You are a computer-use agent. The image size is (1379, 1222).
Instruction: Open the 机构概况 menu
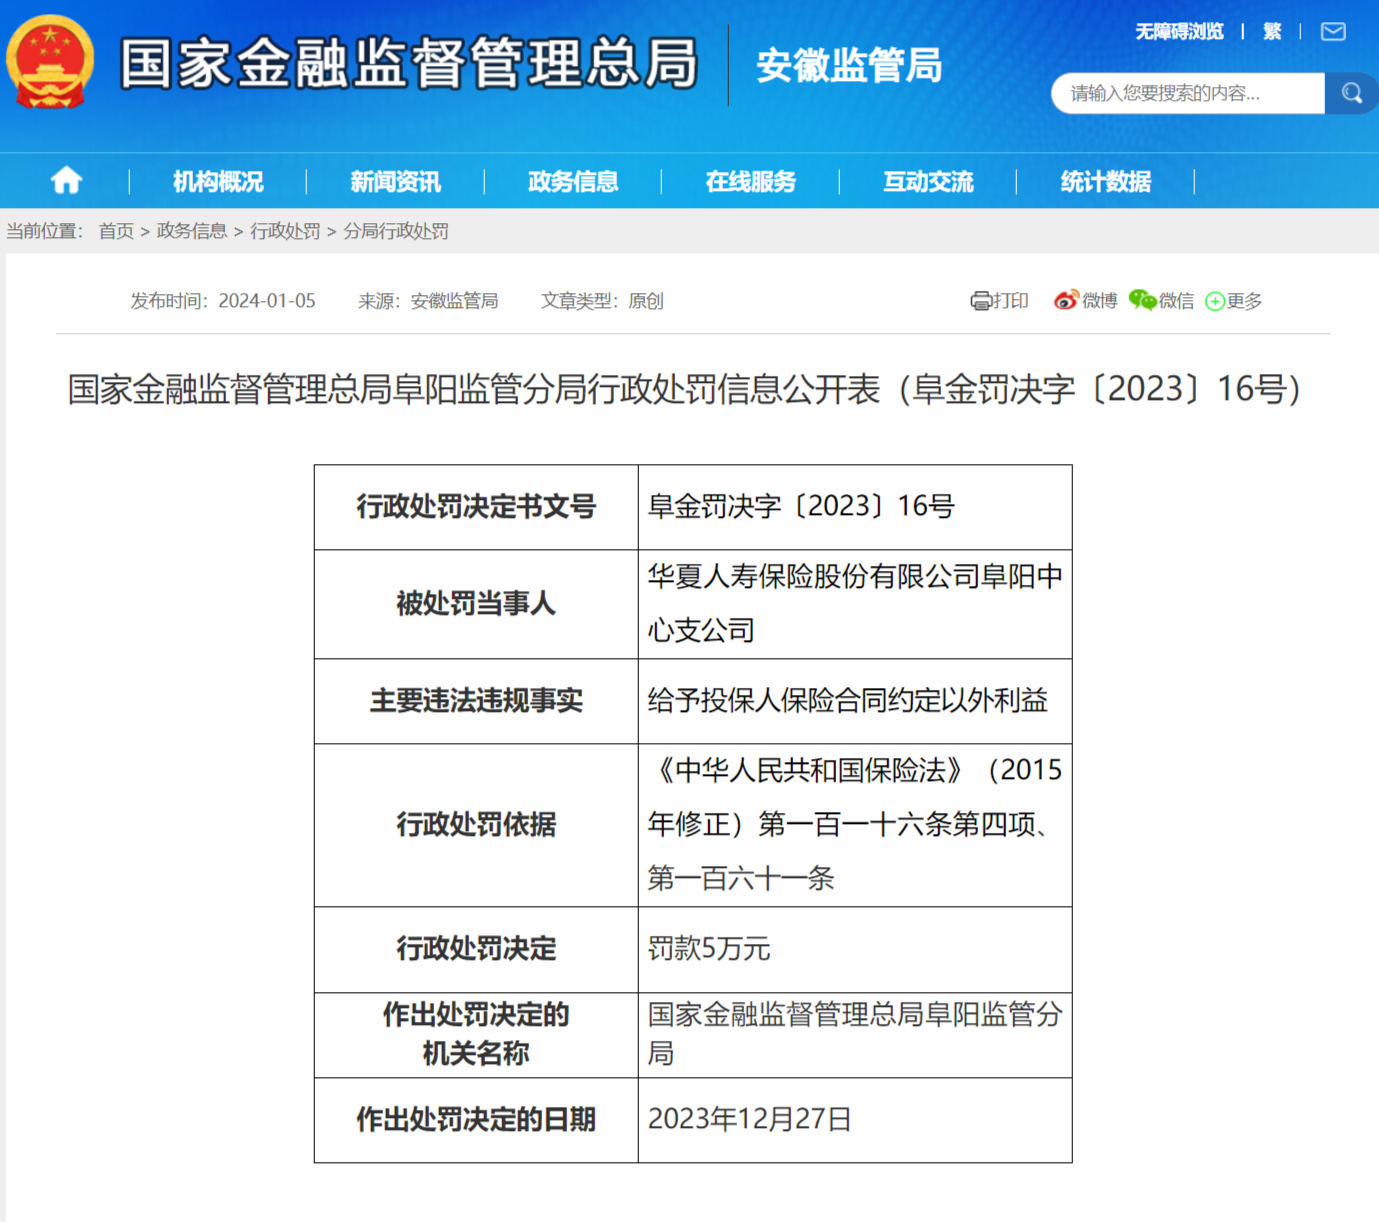point(217,181)
